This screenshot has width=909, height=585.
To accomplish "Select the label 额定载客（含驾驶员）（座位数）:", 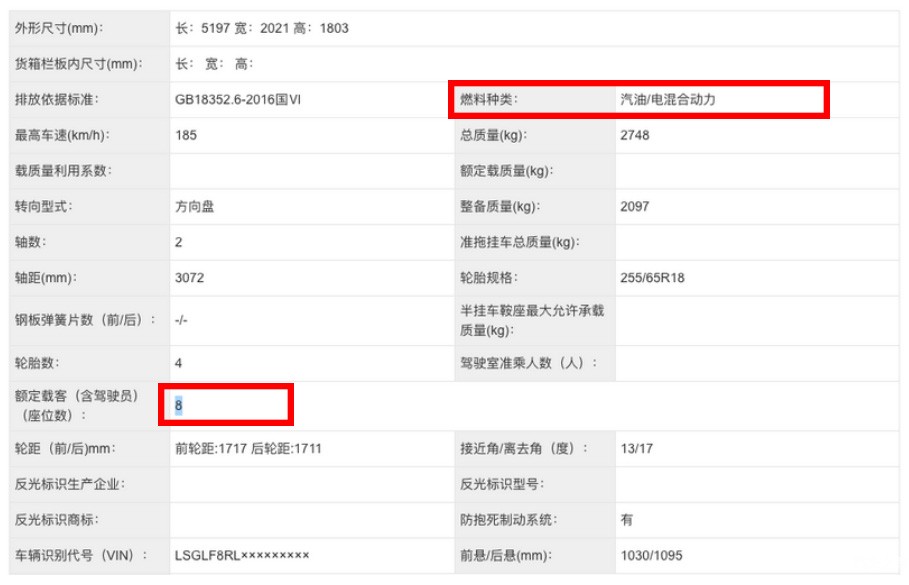I will (78, 406).
